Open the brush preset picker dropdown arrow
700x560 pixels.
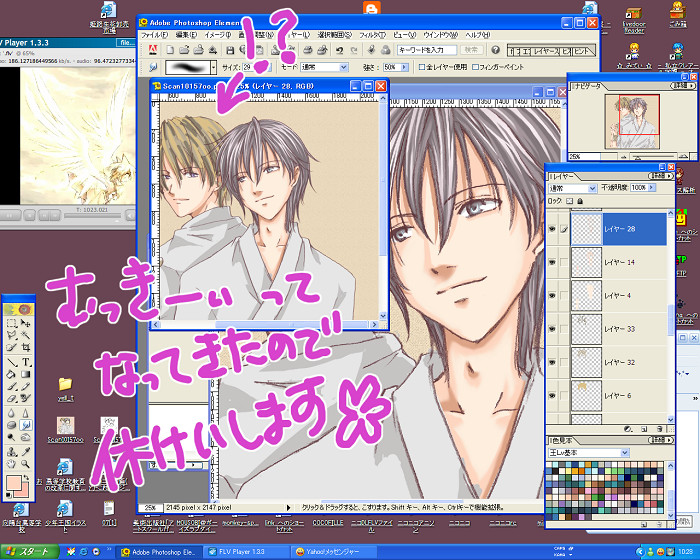pyautogui.click(x=213, y=67)
